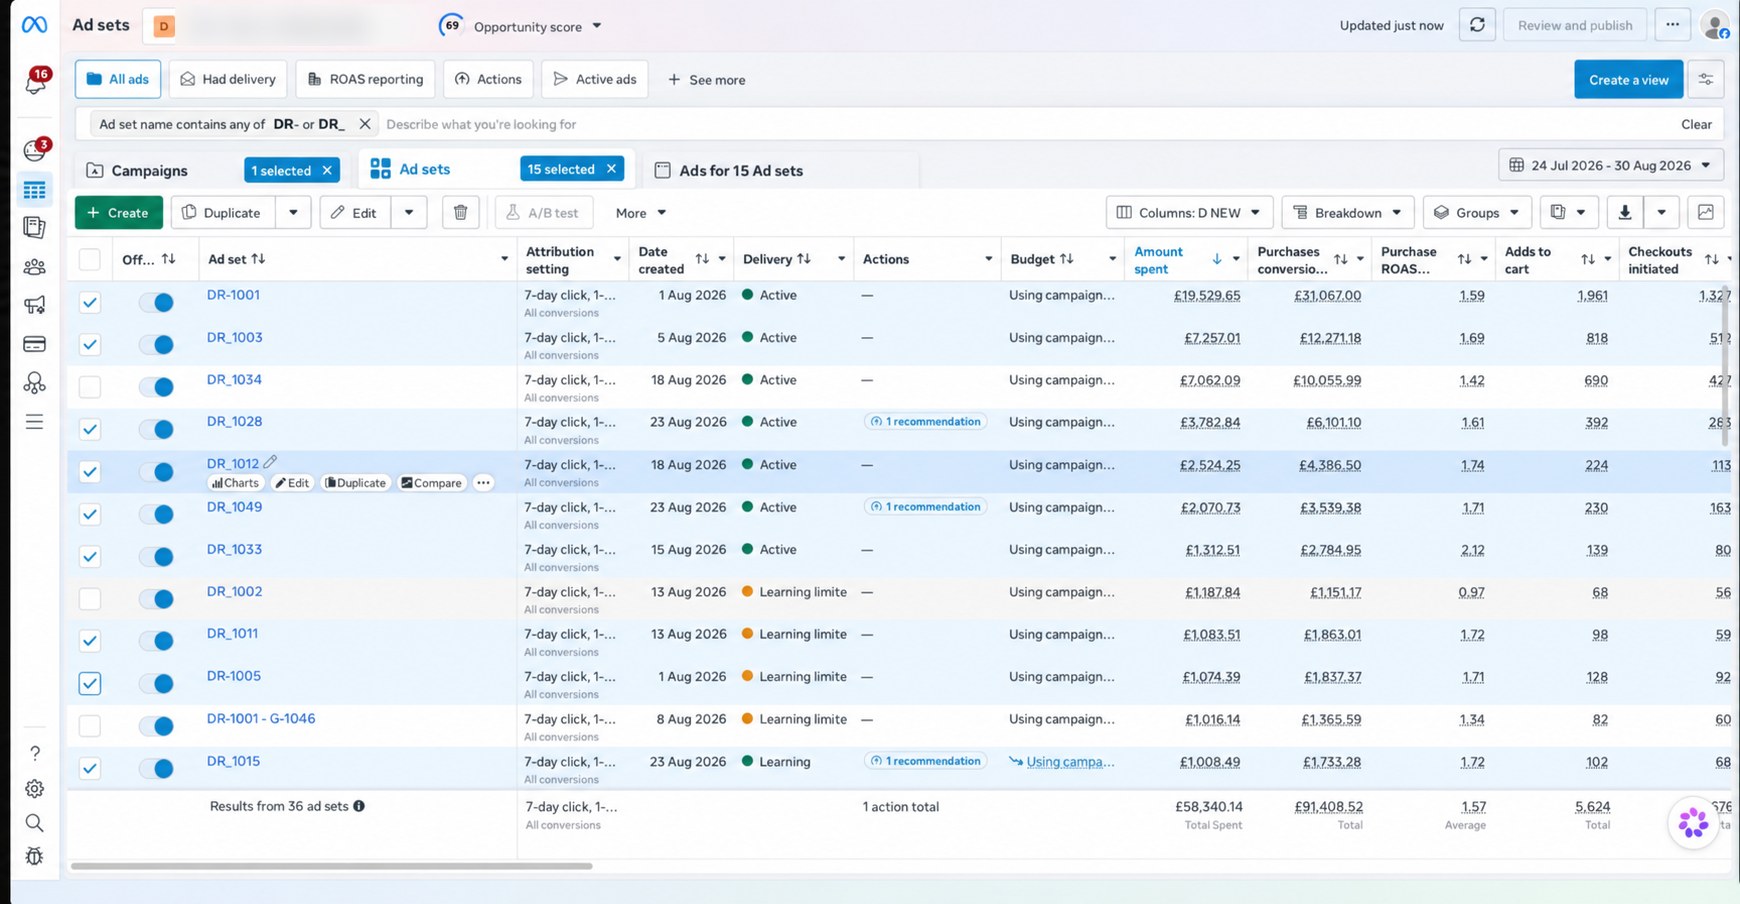This screenshot has height=904, width=1740.
Task: Select the ROAS reporting view tab
Action: (365, 79)
